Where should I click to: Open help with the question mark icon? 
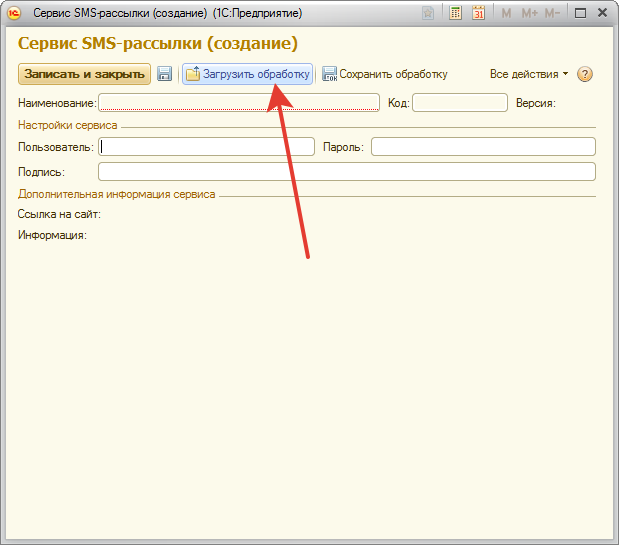pyautogui.click(x=586, y=74)
